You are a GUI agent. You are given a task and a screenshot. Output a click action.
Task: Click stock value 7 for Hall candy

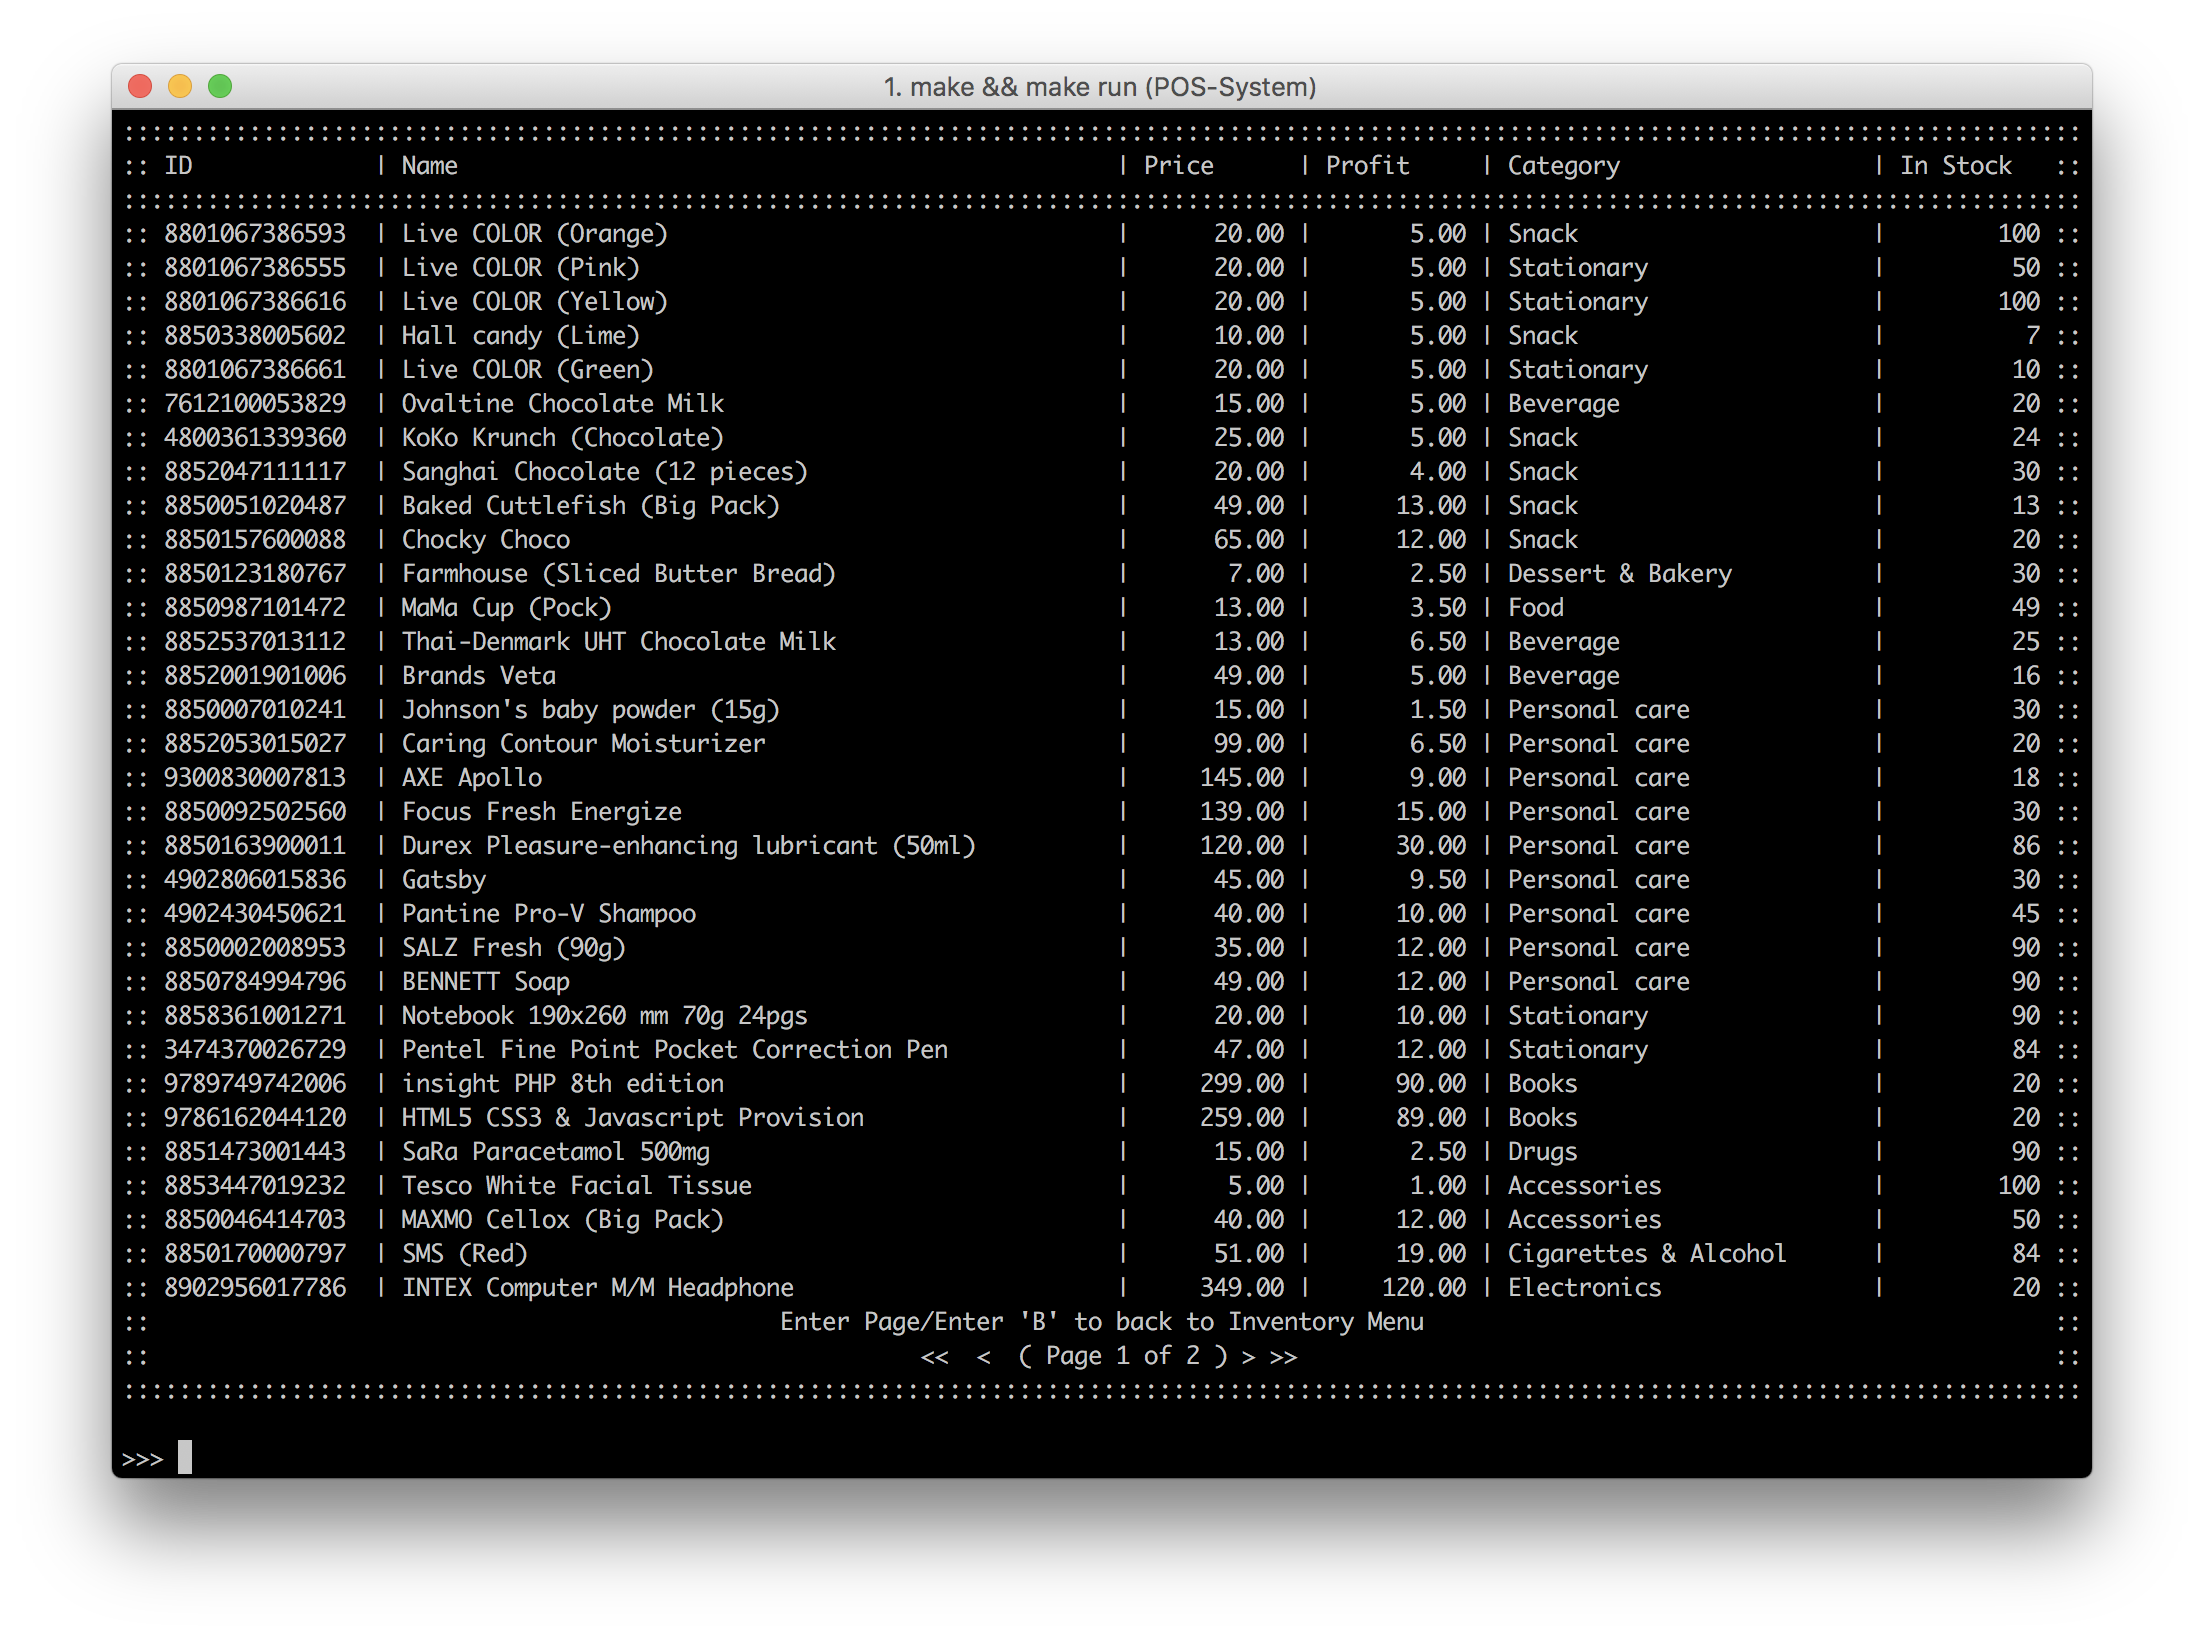[2033, 336]
